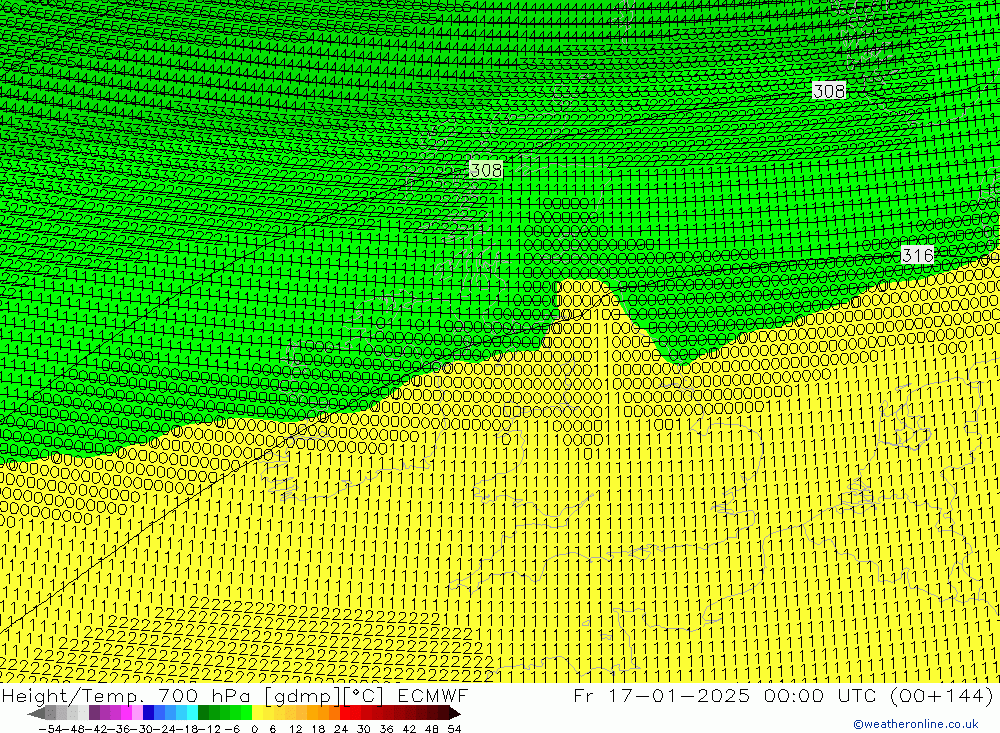
Task: Open the weatheronline.co.uk copyright link
Action: tap(916, 724)
